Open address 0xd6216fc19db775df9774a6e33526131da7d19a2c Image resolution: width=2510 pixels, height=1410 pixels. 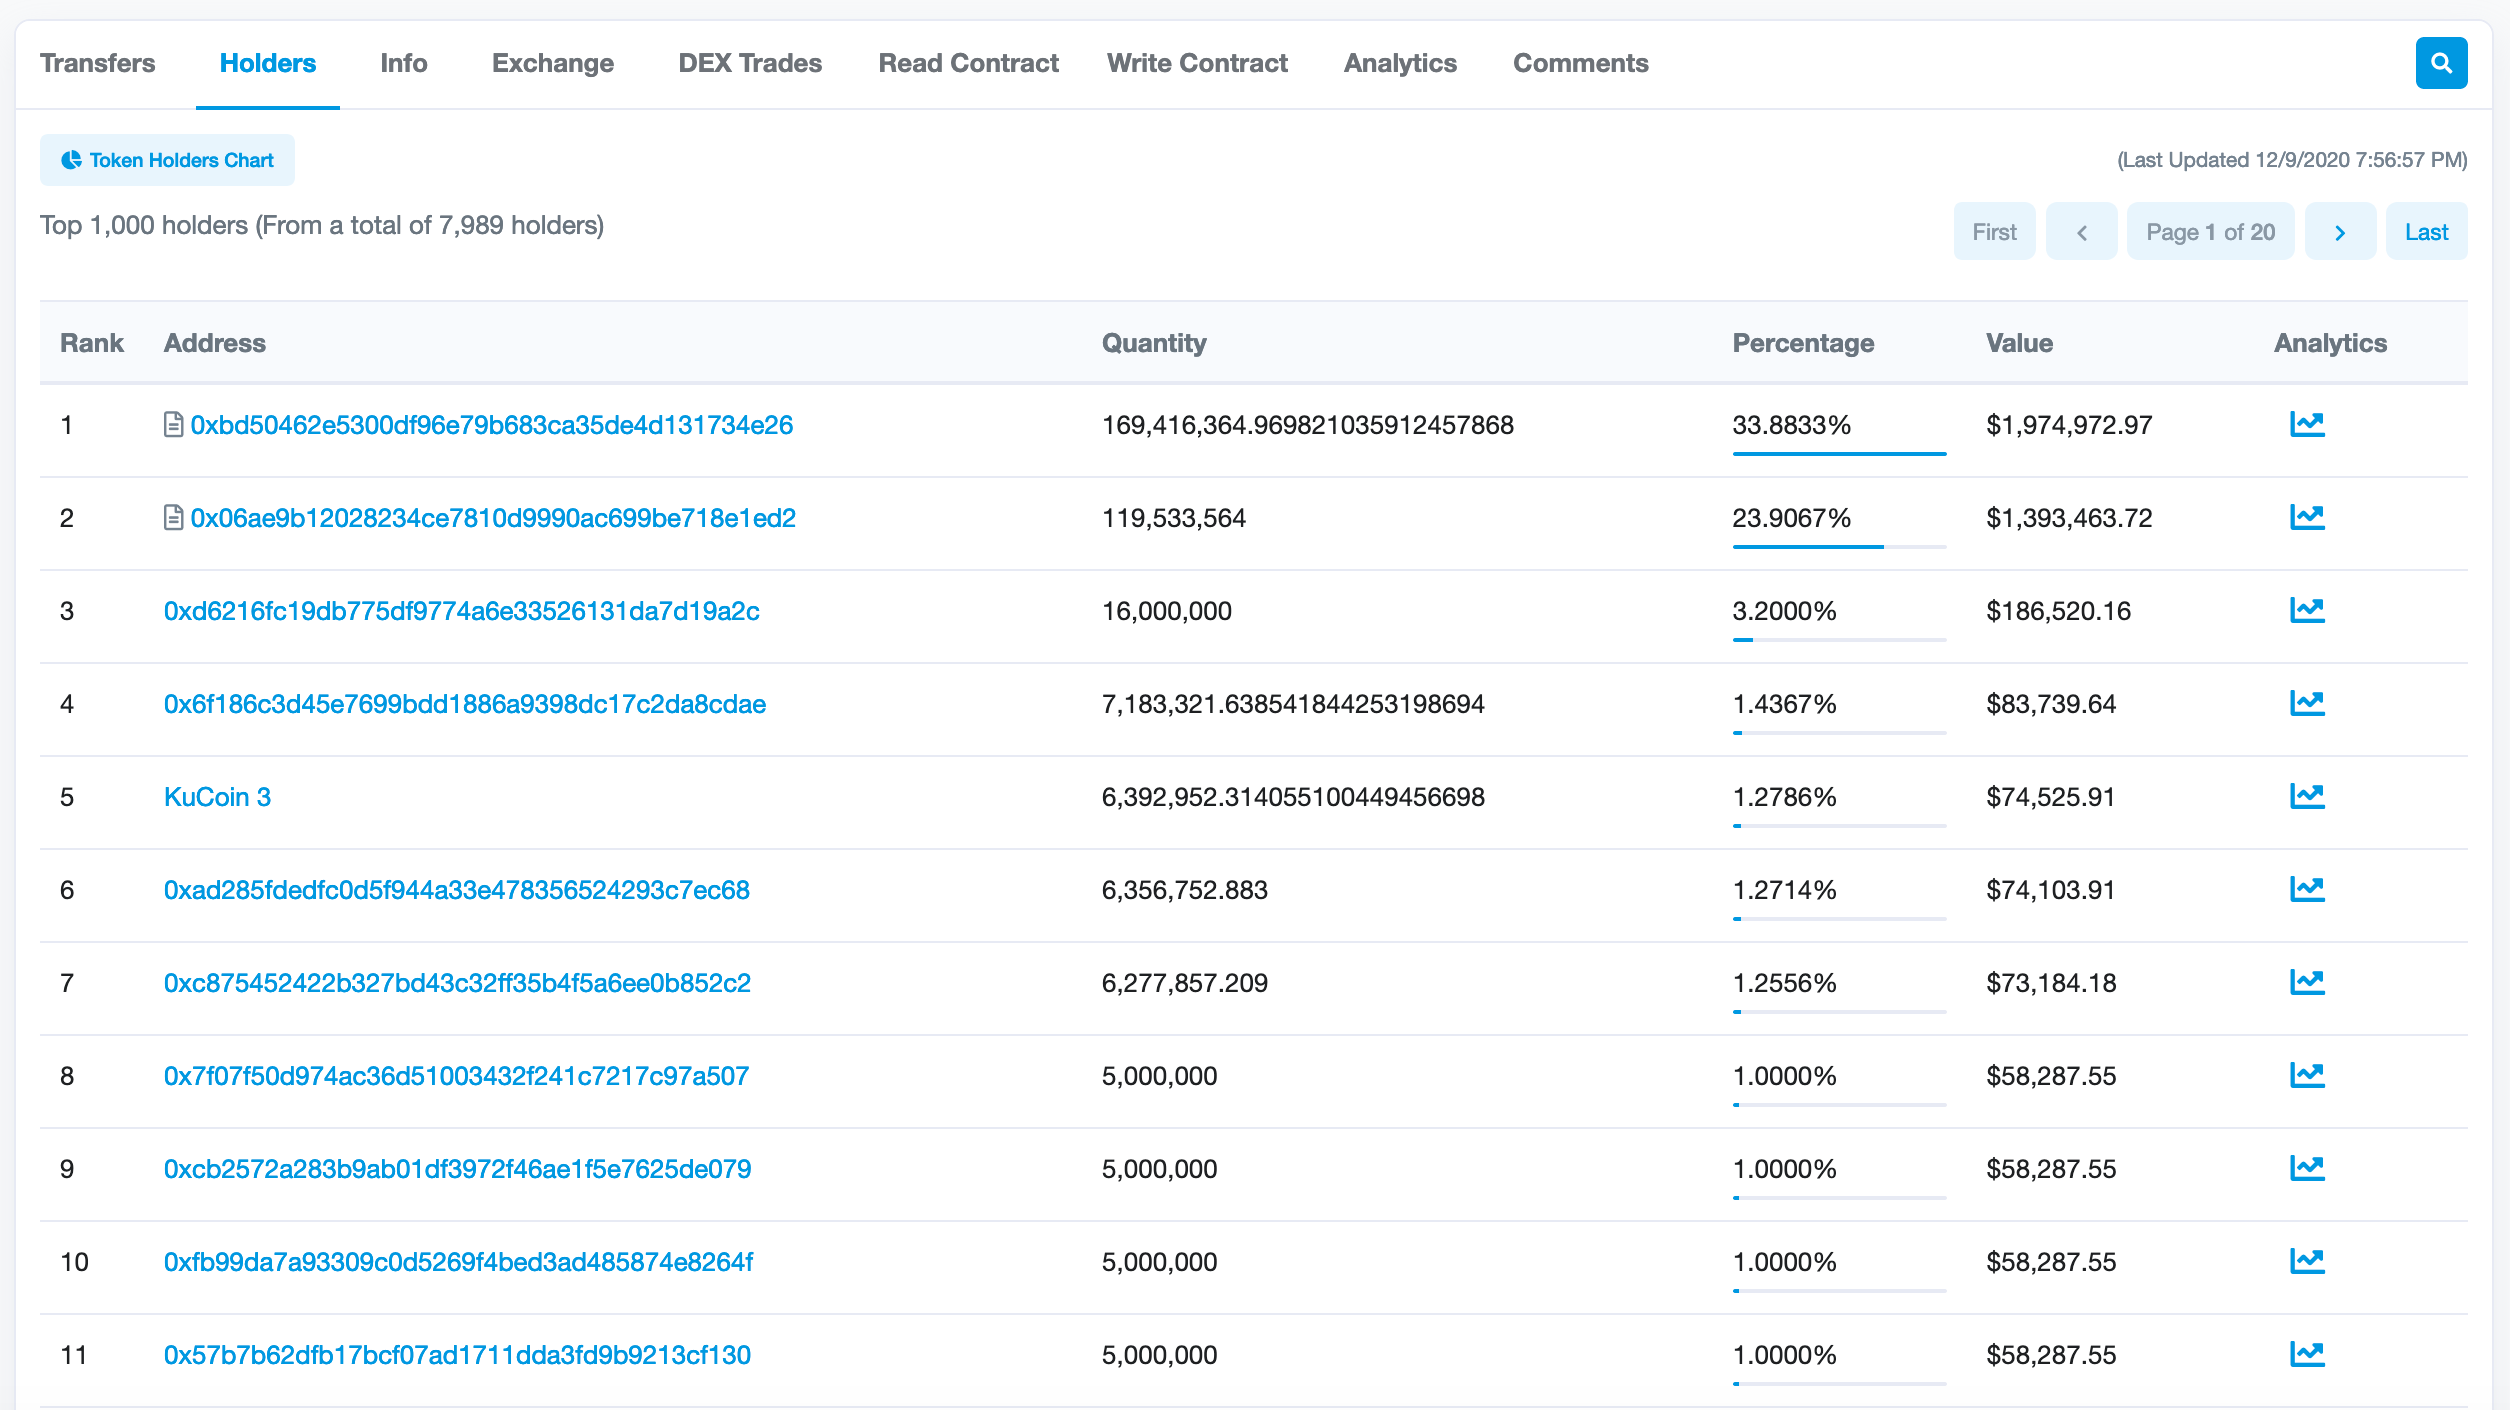tap(462, 611)
